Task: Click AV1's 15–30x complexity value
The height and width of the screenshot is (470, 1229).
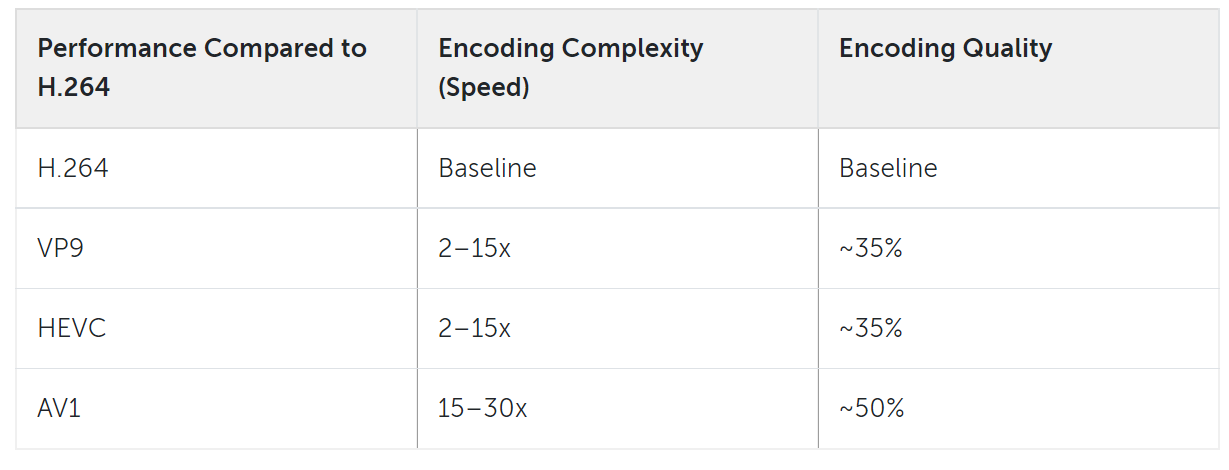Action: point(483,408)
